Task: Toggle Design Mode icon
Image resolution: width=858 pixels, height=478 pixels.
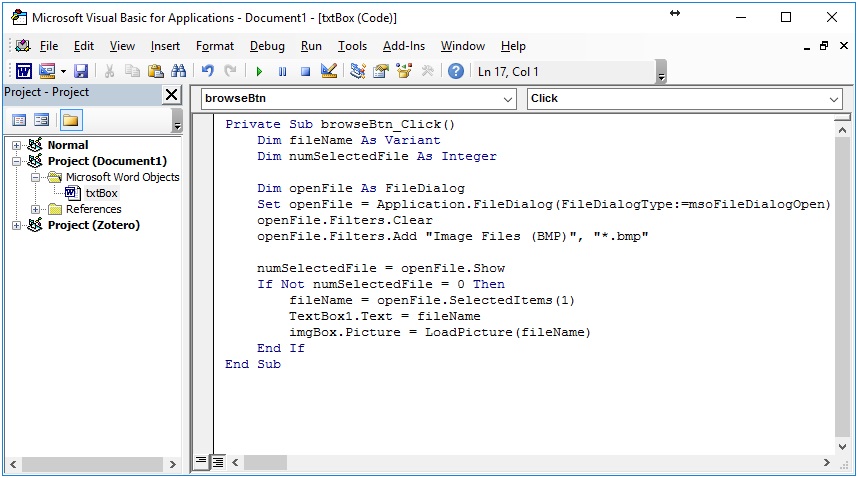Action: point(329,71)
